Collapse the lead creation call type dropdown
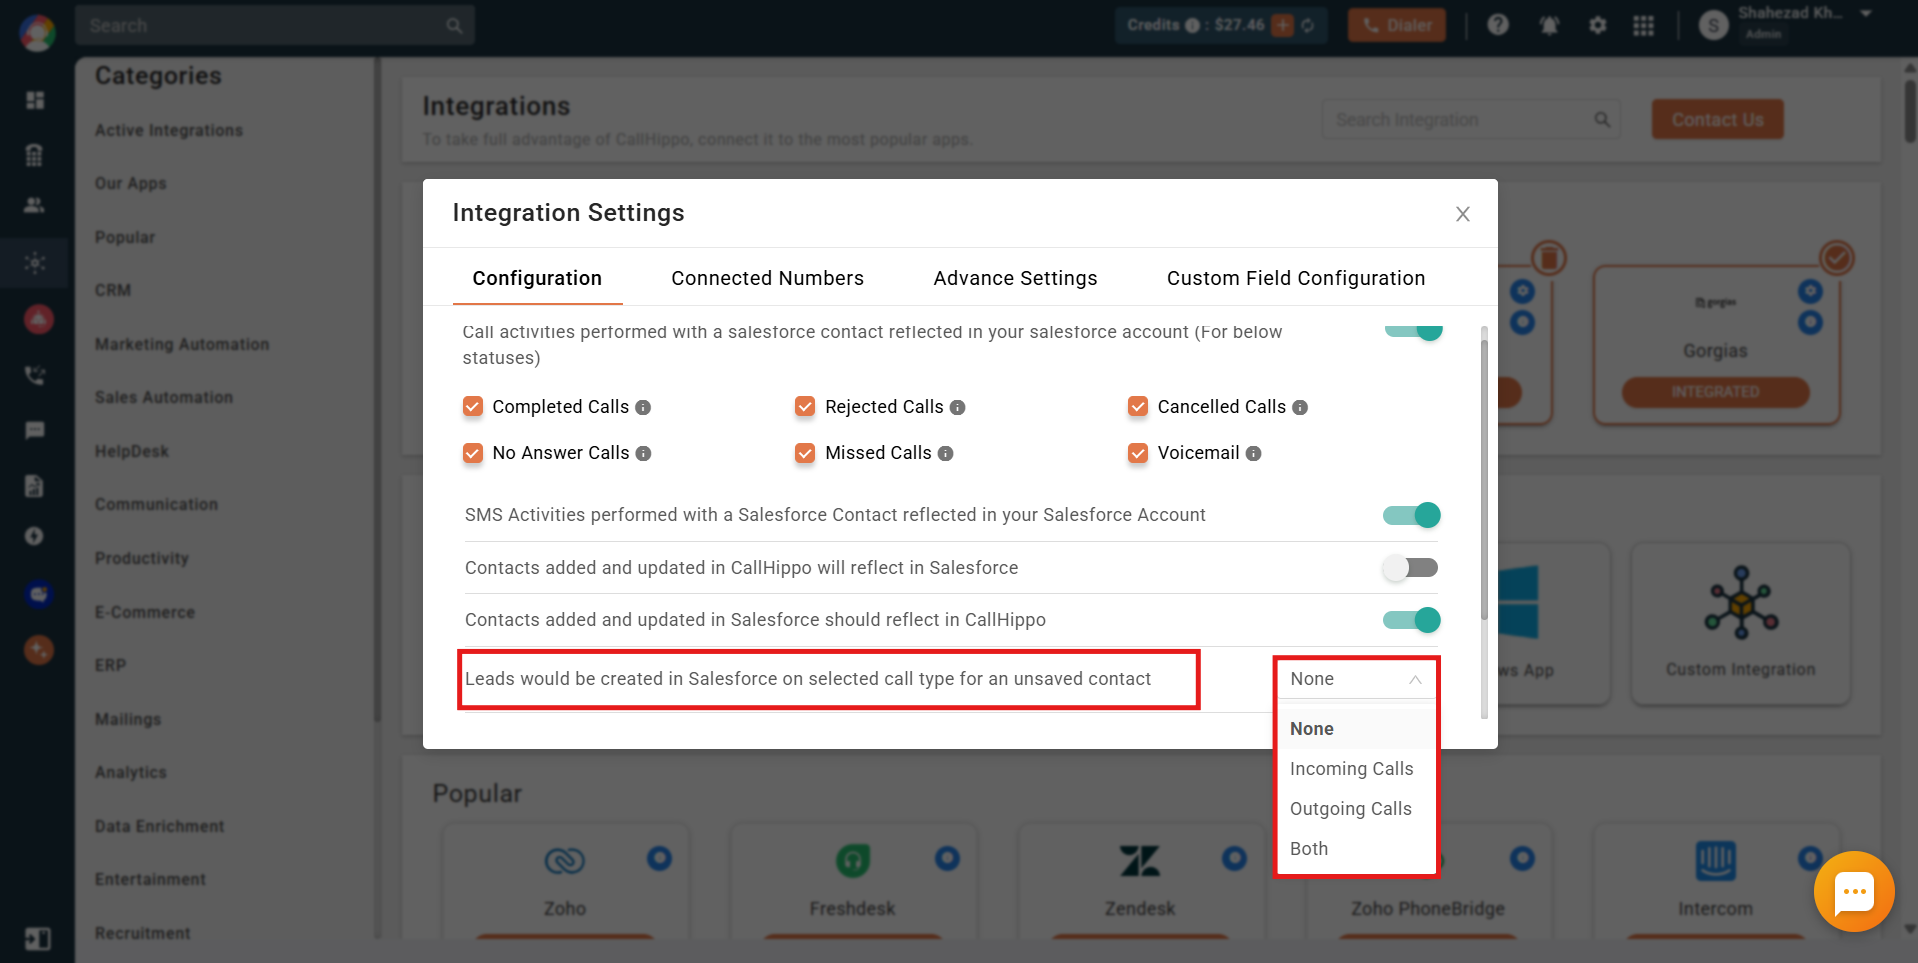 pos(1356,679)
